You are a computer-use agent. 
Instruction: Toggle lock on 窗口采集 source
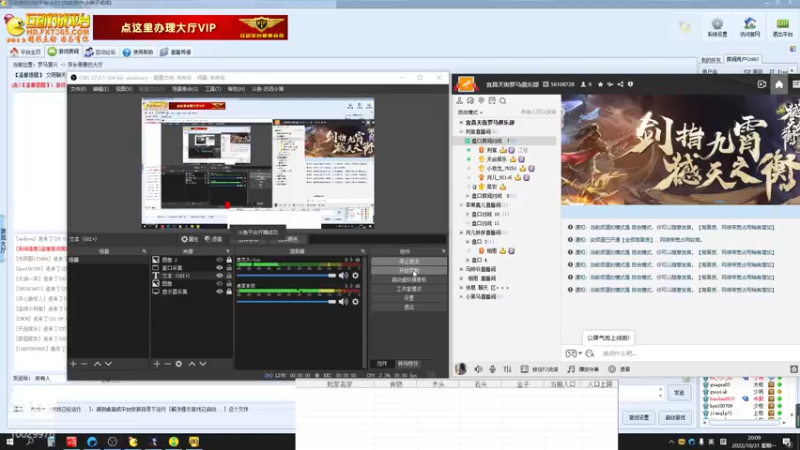229,268
